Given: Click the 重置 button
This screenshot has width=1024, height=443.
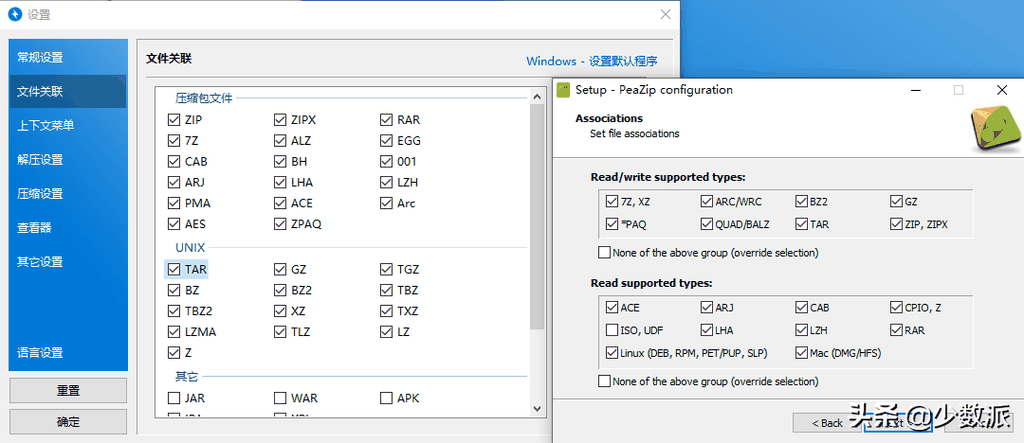Looking at the screenshot, I should click(x=68, y=391).
